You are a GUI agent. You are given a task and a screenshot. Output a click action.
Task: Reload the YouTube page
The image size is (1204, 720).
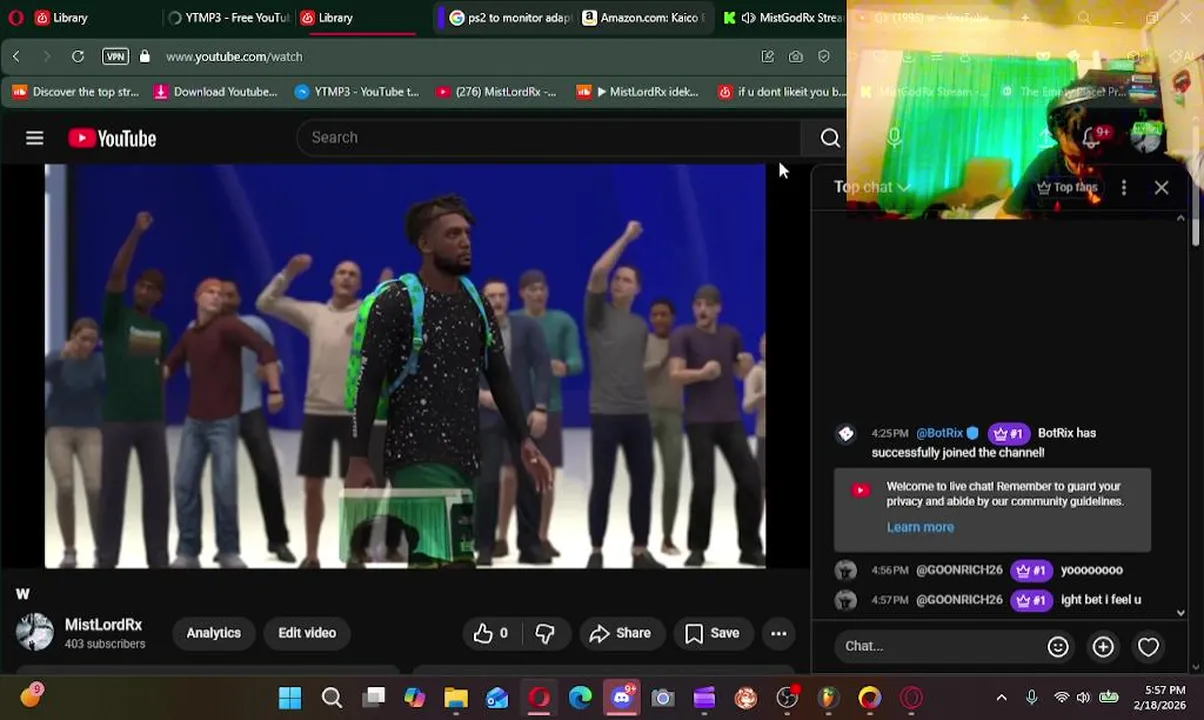pos(78,57)
